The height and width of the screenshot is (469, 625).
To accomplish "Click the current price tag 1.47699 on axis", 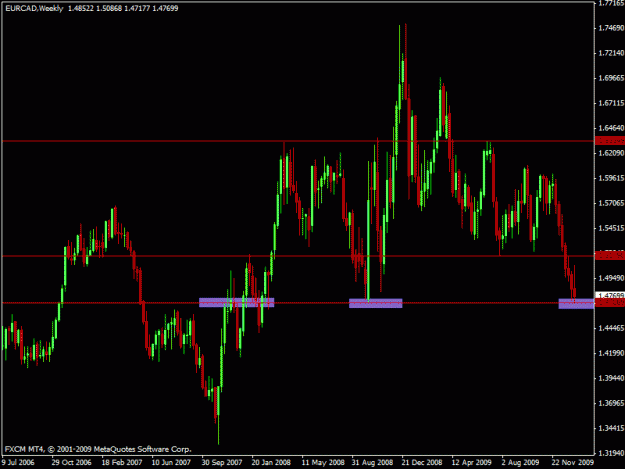I will (x=610, y=295).
